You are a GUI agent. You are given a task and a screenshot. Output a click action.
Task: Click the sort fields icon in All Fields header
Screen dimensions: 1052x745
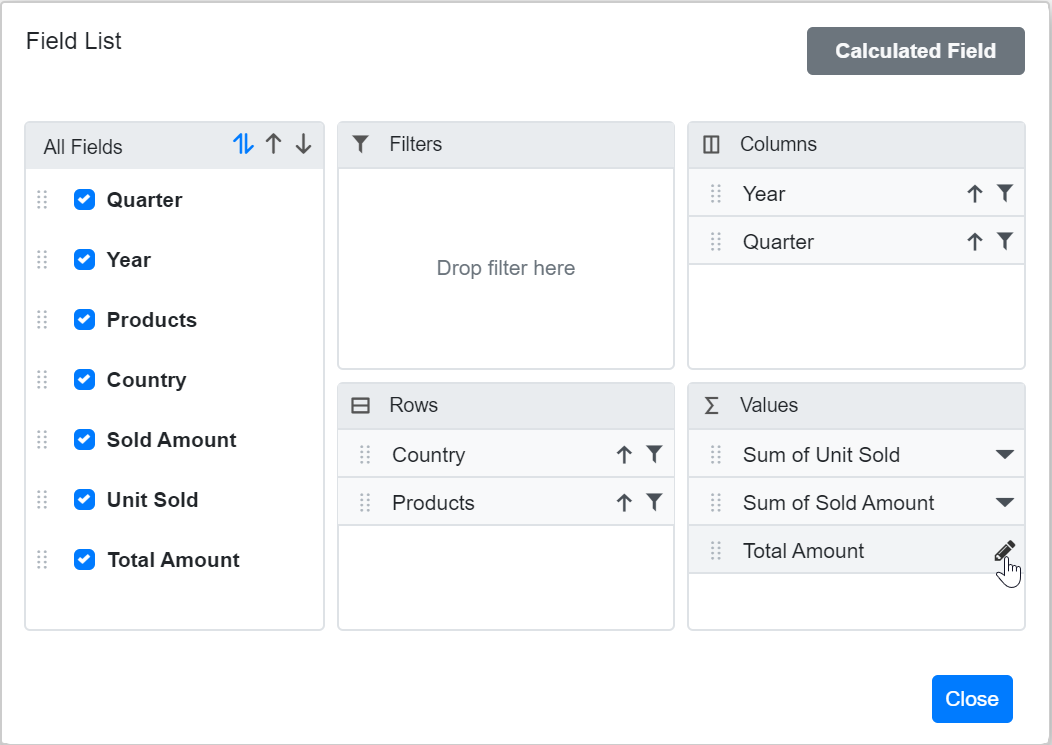click(x=242, y=145)
